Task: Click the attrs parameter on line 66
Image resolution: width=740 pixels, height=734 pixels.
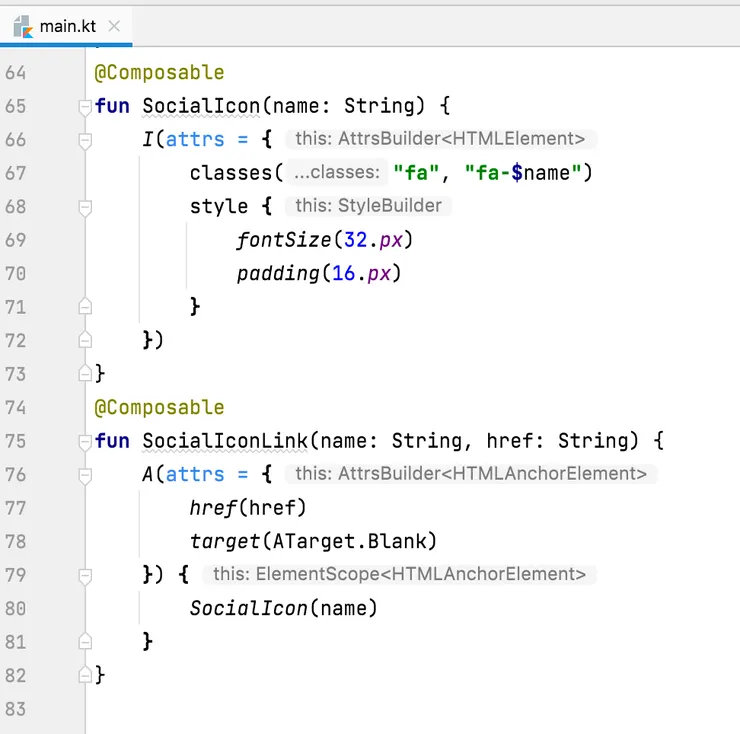Action: click(195, 140)
